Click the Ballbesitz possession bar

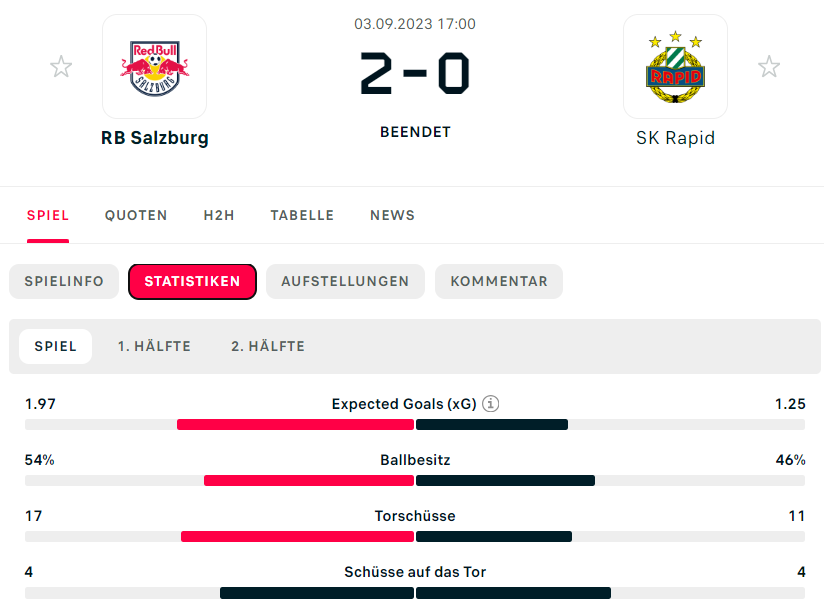[415, 480]
